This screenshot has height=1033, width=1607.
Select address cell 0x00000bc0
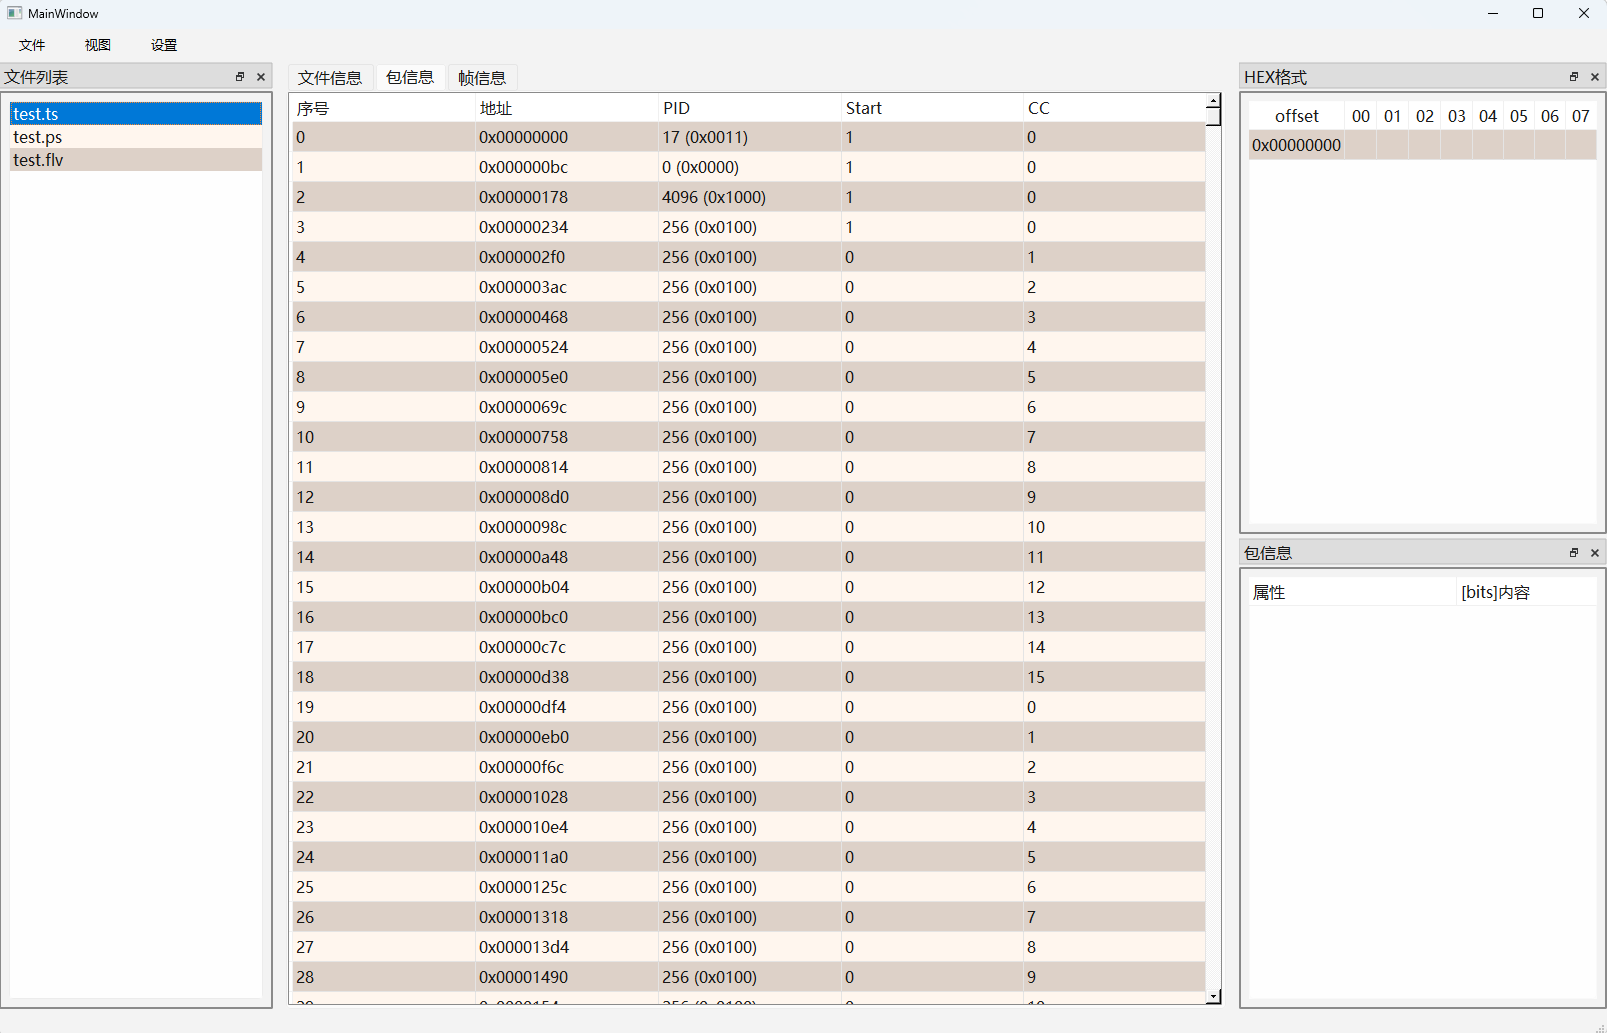[x=566, y=617]
